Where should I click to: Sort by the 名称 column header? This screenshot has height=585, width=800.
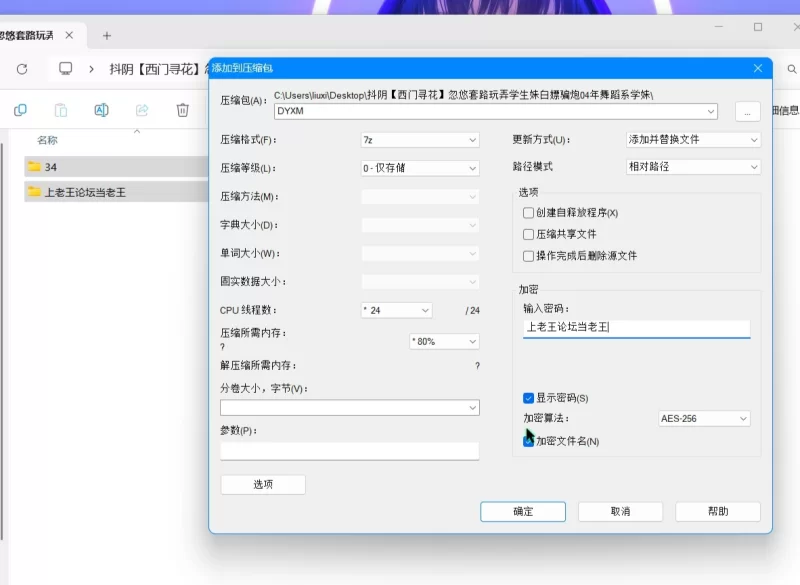click(47, 140)
